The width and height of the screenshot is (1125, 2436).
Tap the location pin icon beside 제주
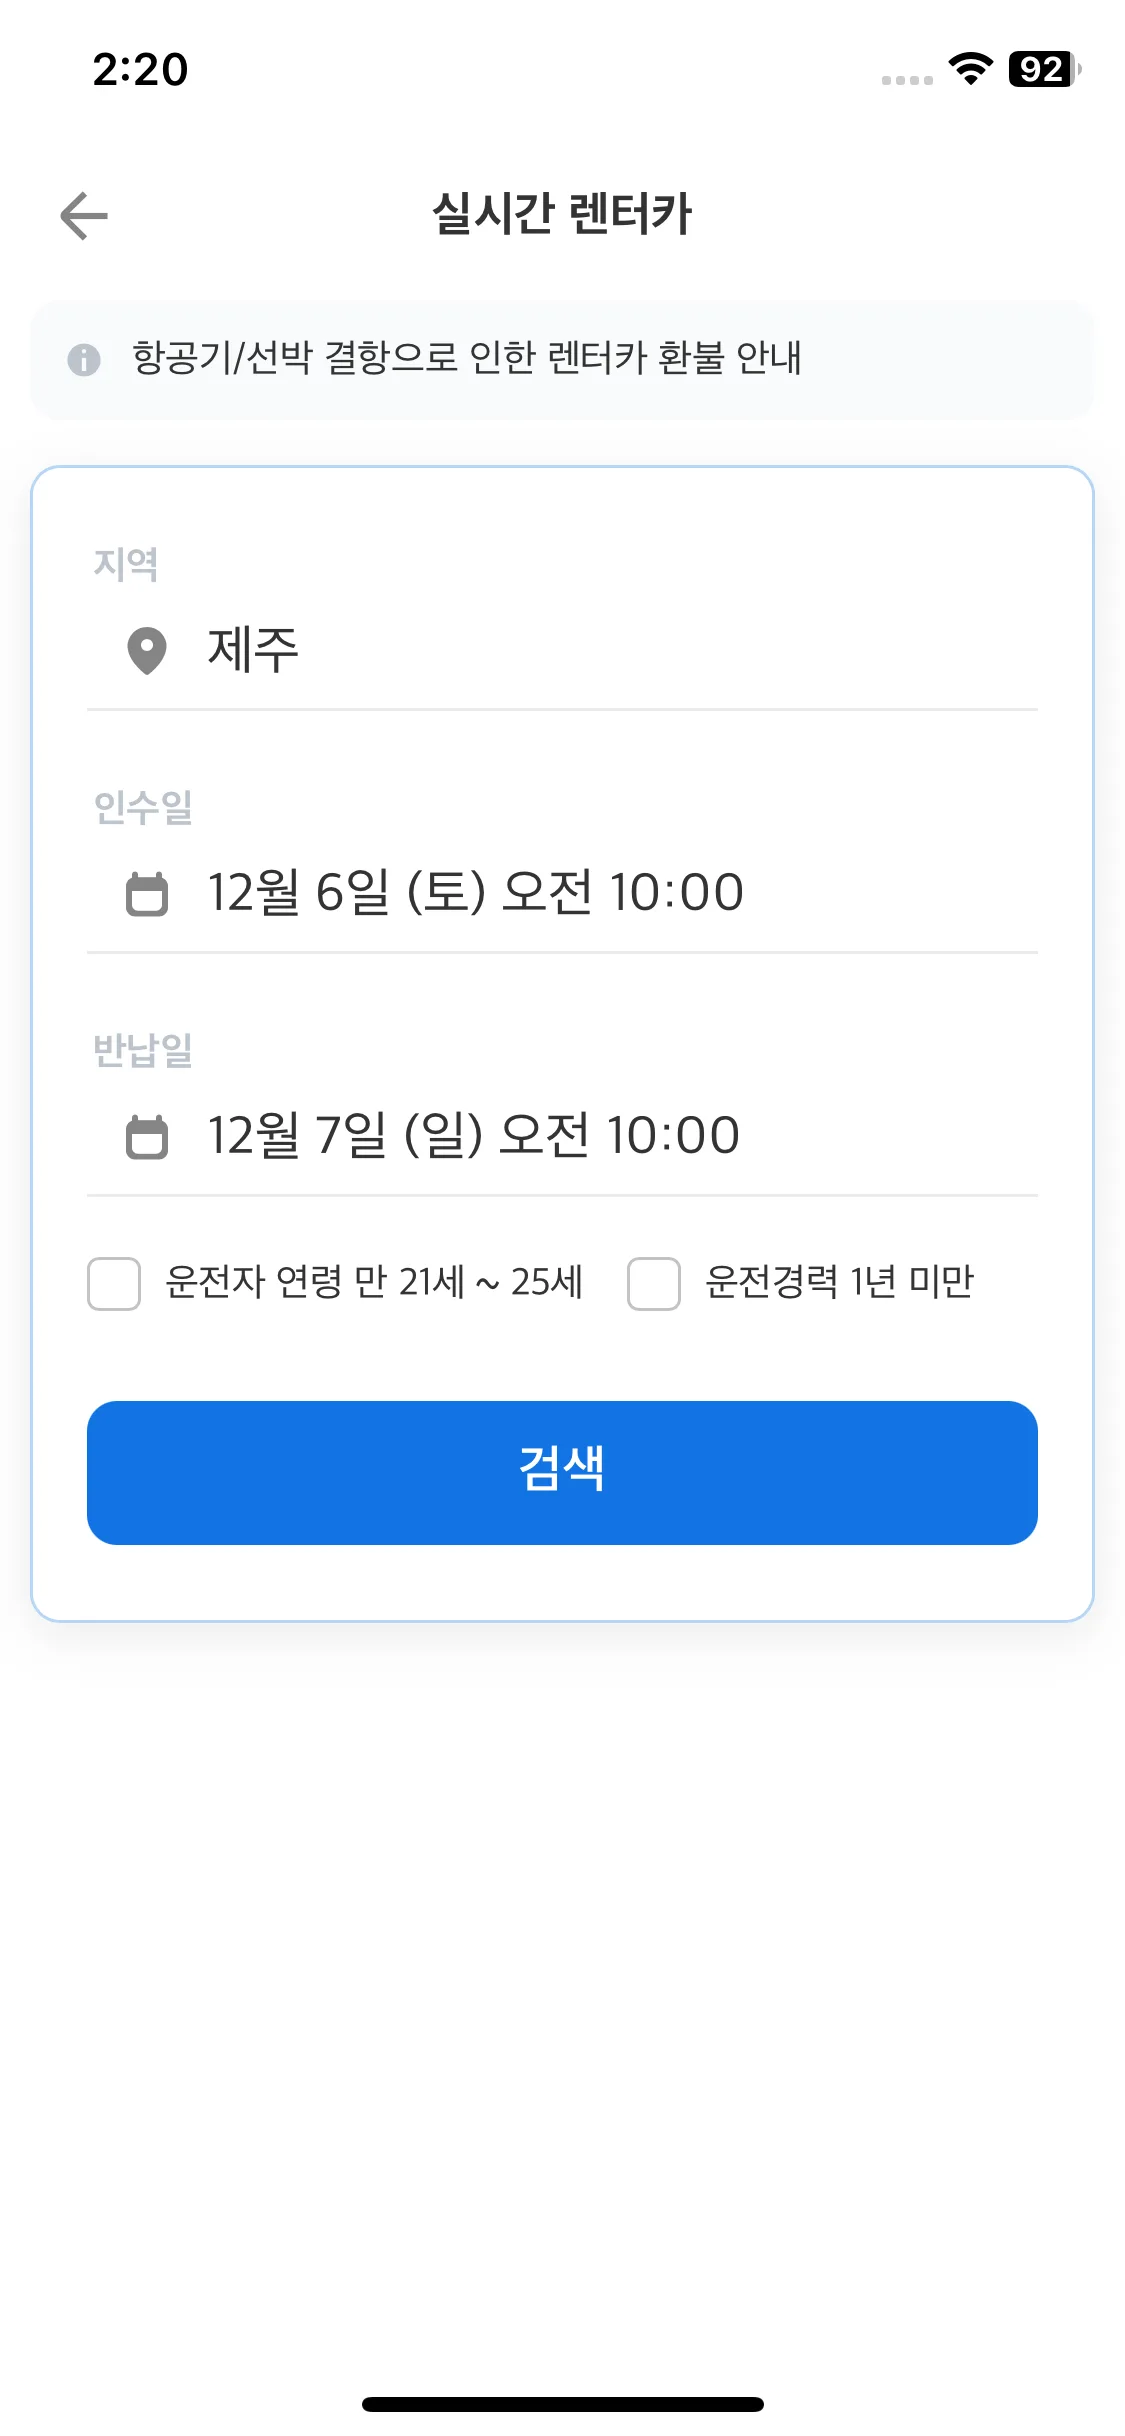pyautogui.click(x=147, y=651)
